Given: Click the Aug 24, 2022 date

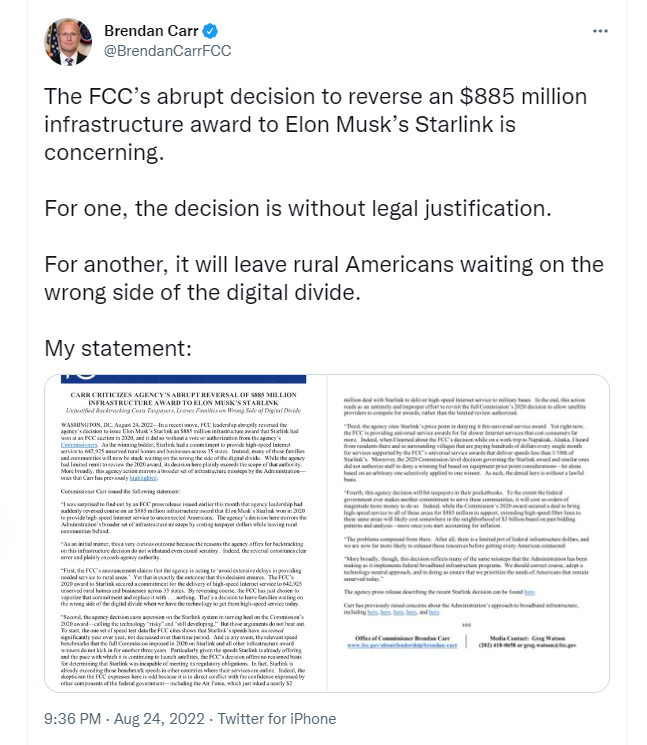Looking at the screenshot, I should click(159, 719).
